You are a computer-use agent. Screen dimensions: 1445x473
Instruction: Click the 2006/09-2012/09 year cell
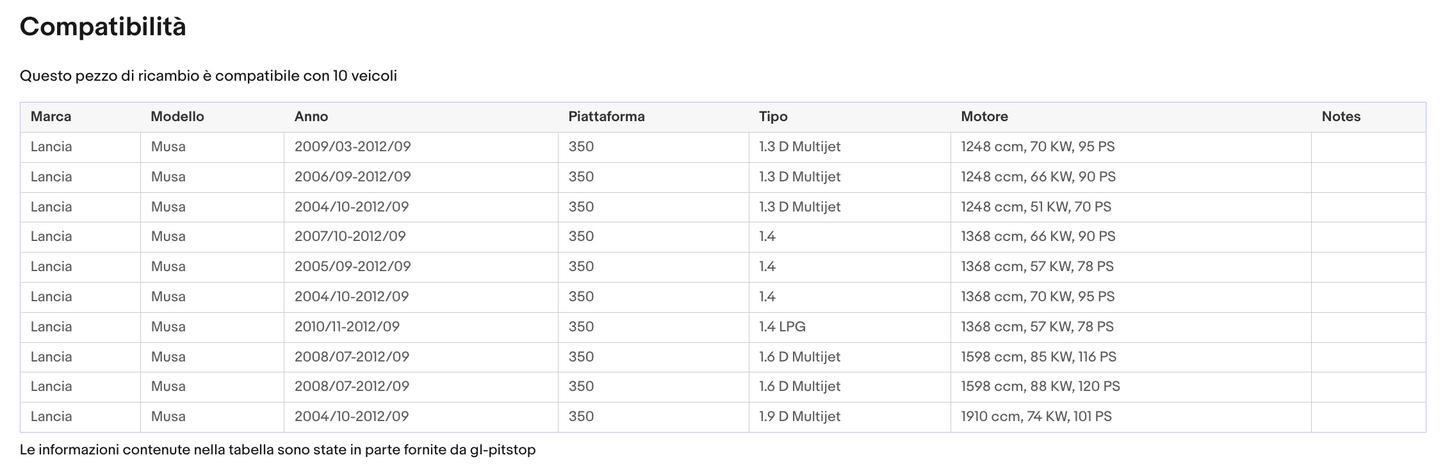point(352,177)
